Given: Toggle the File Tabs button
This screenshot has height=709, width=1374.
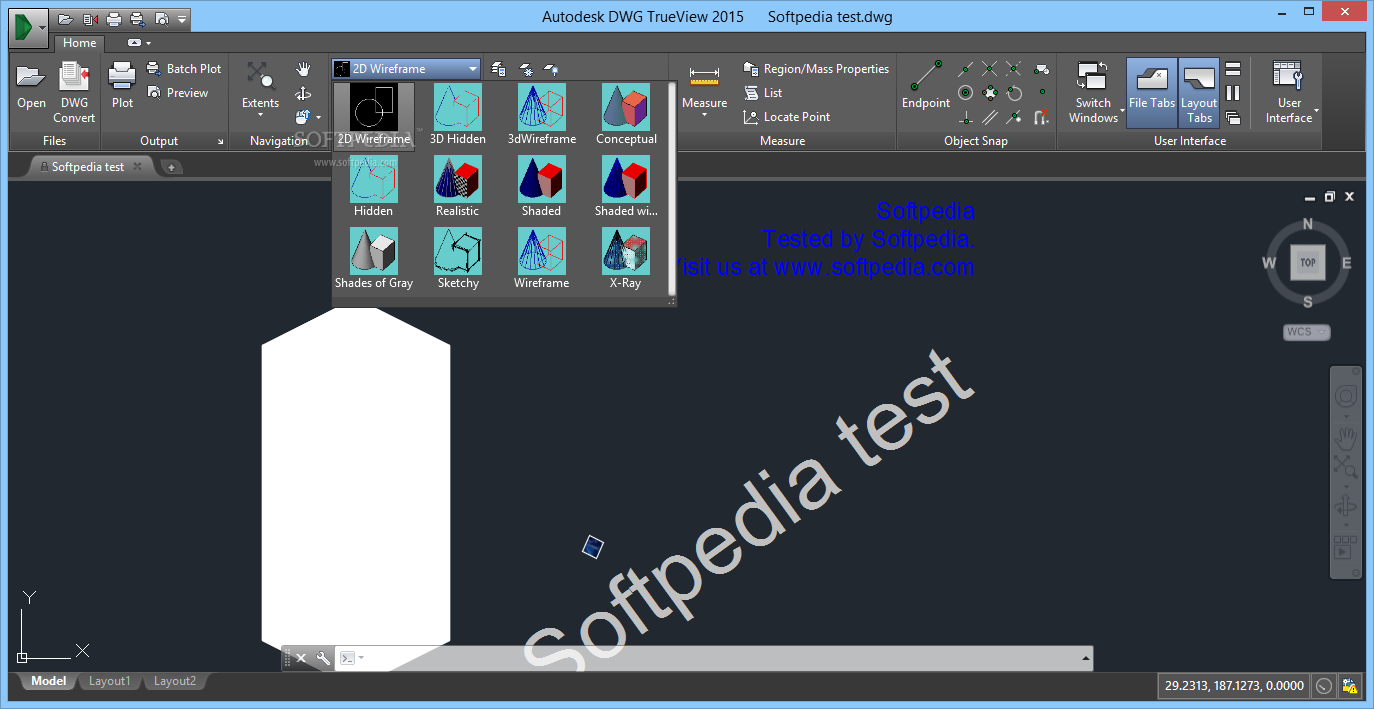Looking at the screenshot, I should (x=1152, y=92).
